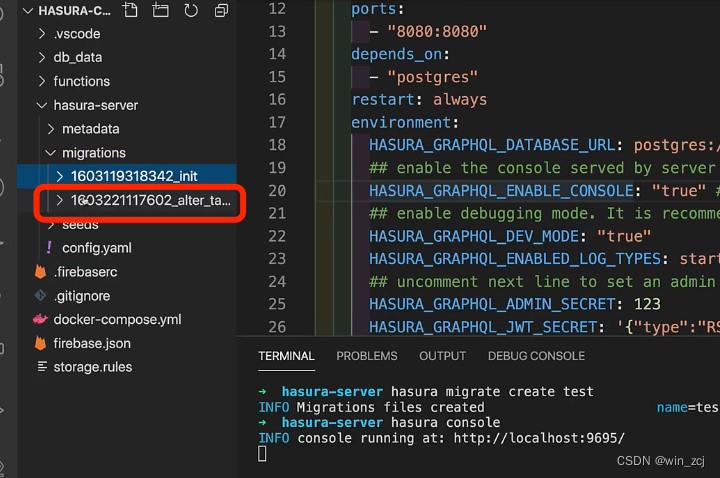Click the New Folder icon in explorer header

(x=160, y=10)
